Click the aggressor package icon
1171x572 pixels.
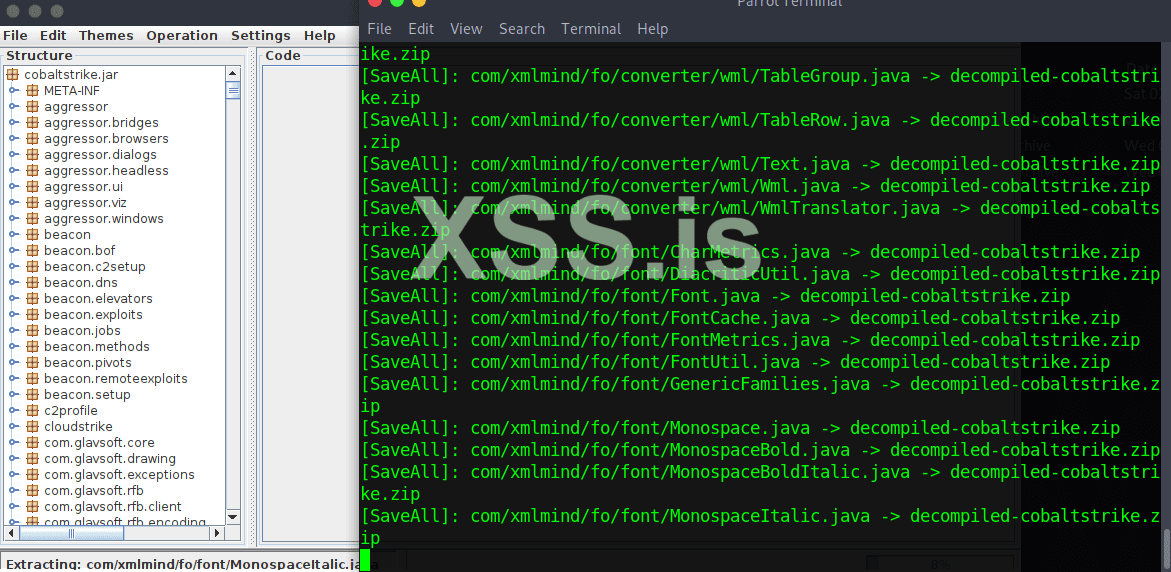point(31,107)
